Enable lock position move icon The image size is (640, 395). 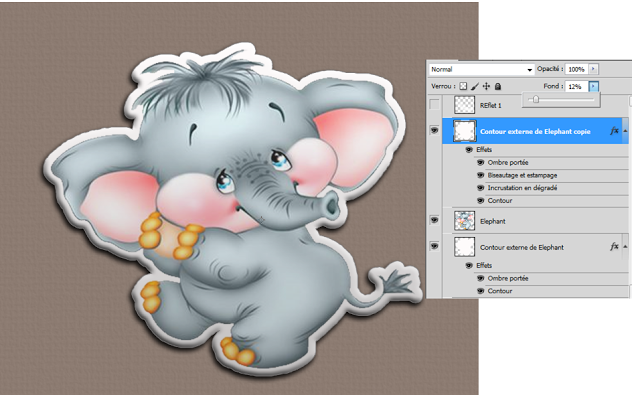coord(486,87)
